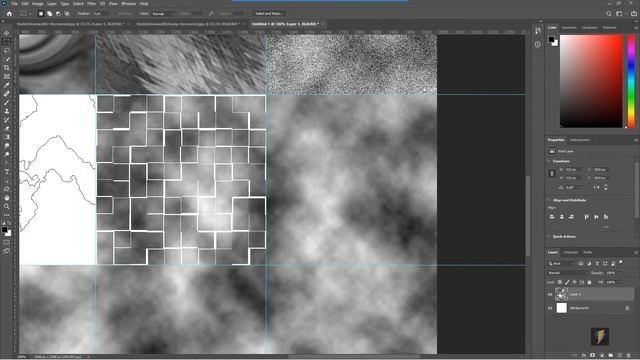Switch to the Channels tab
Screen dimensions: 640x360
pos(571,252)
